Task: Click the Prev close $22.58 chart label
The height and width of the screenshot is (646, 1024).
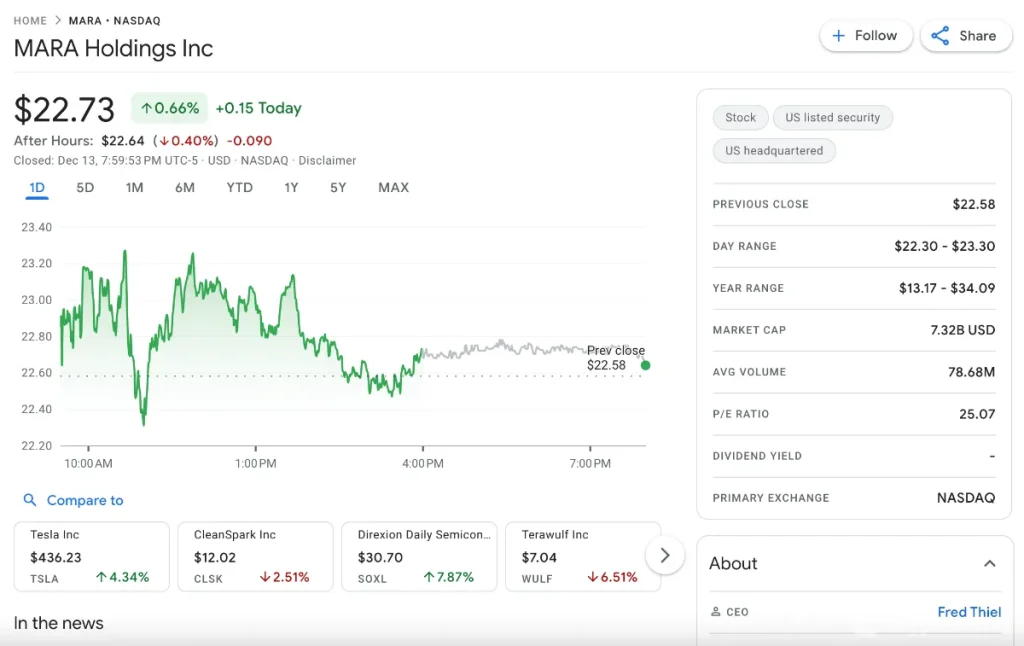Action: pyautogui.click(x=616, y=358)
